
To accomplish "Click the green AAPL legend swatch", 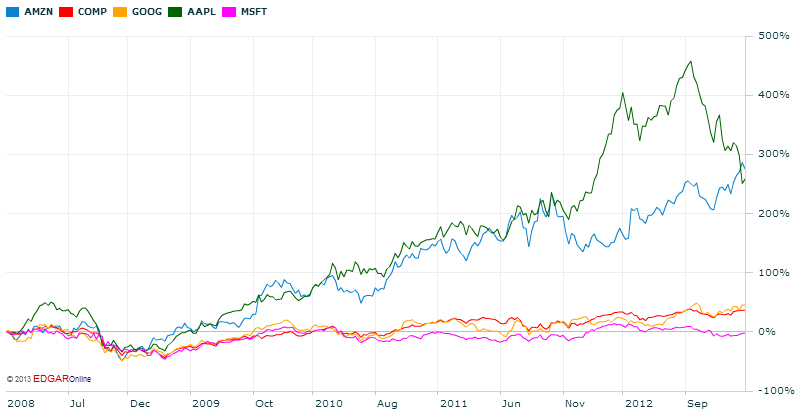I will [x=178, y=12].
